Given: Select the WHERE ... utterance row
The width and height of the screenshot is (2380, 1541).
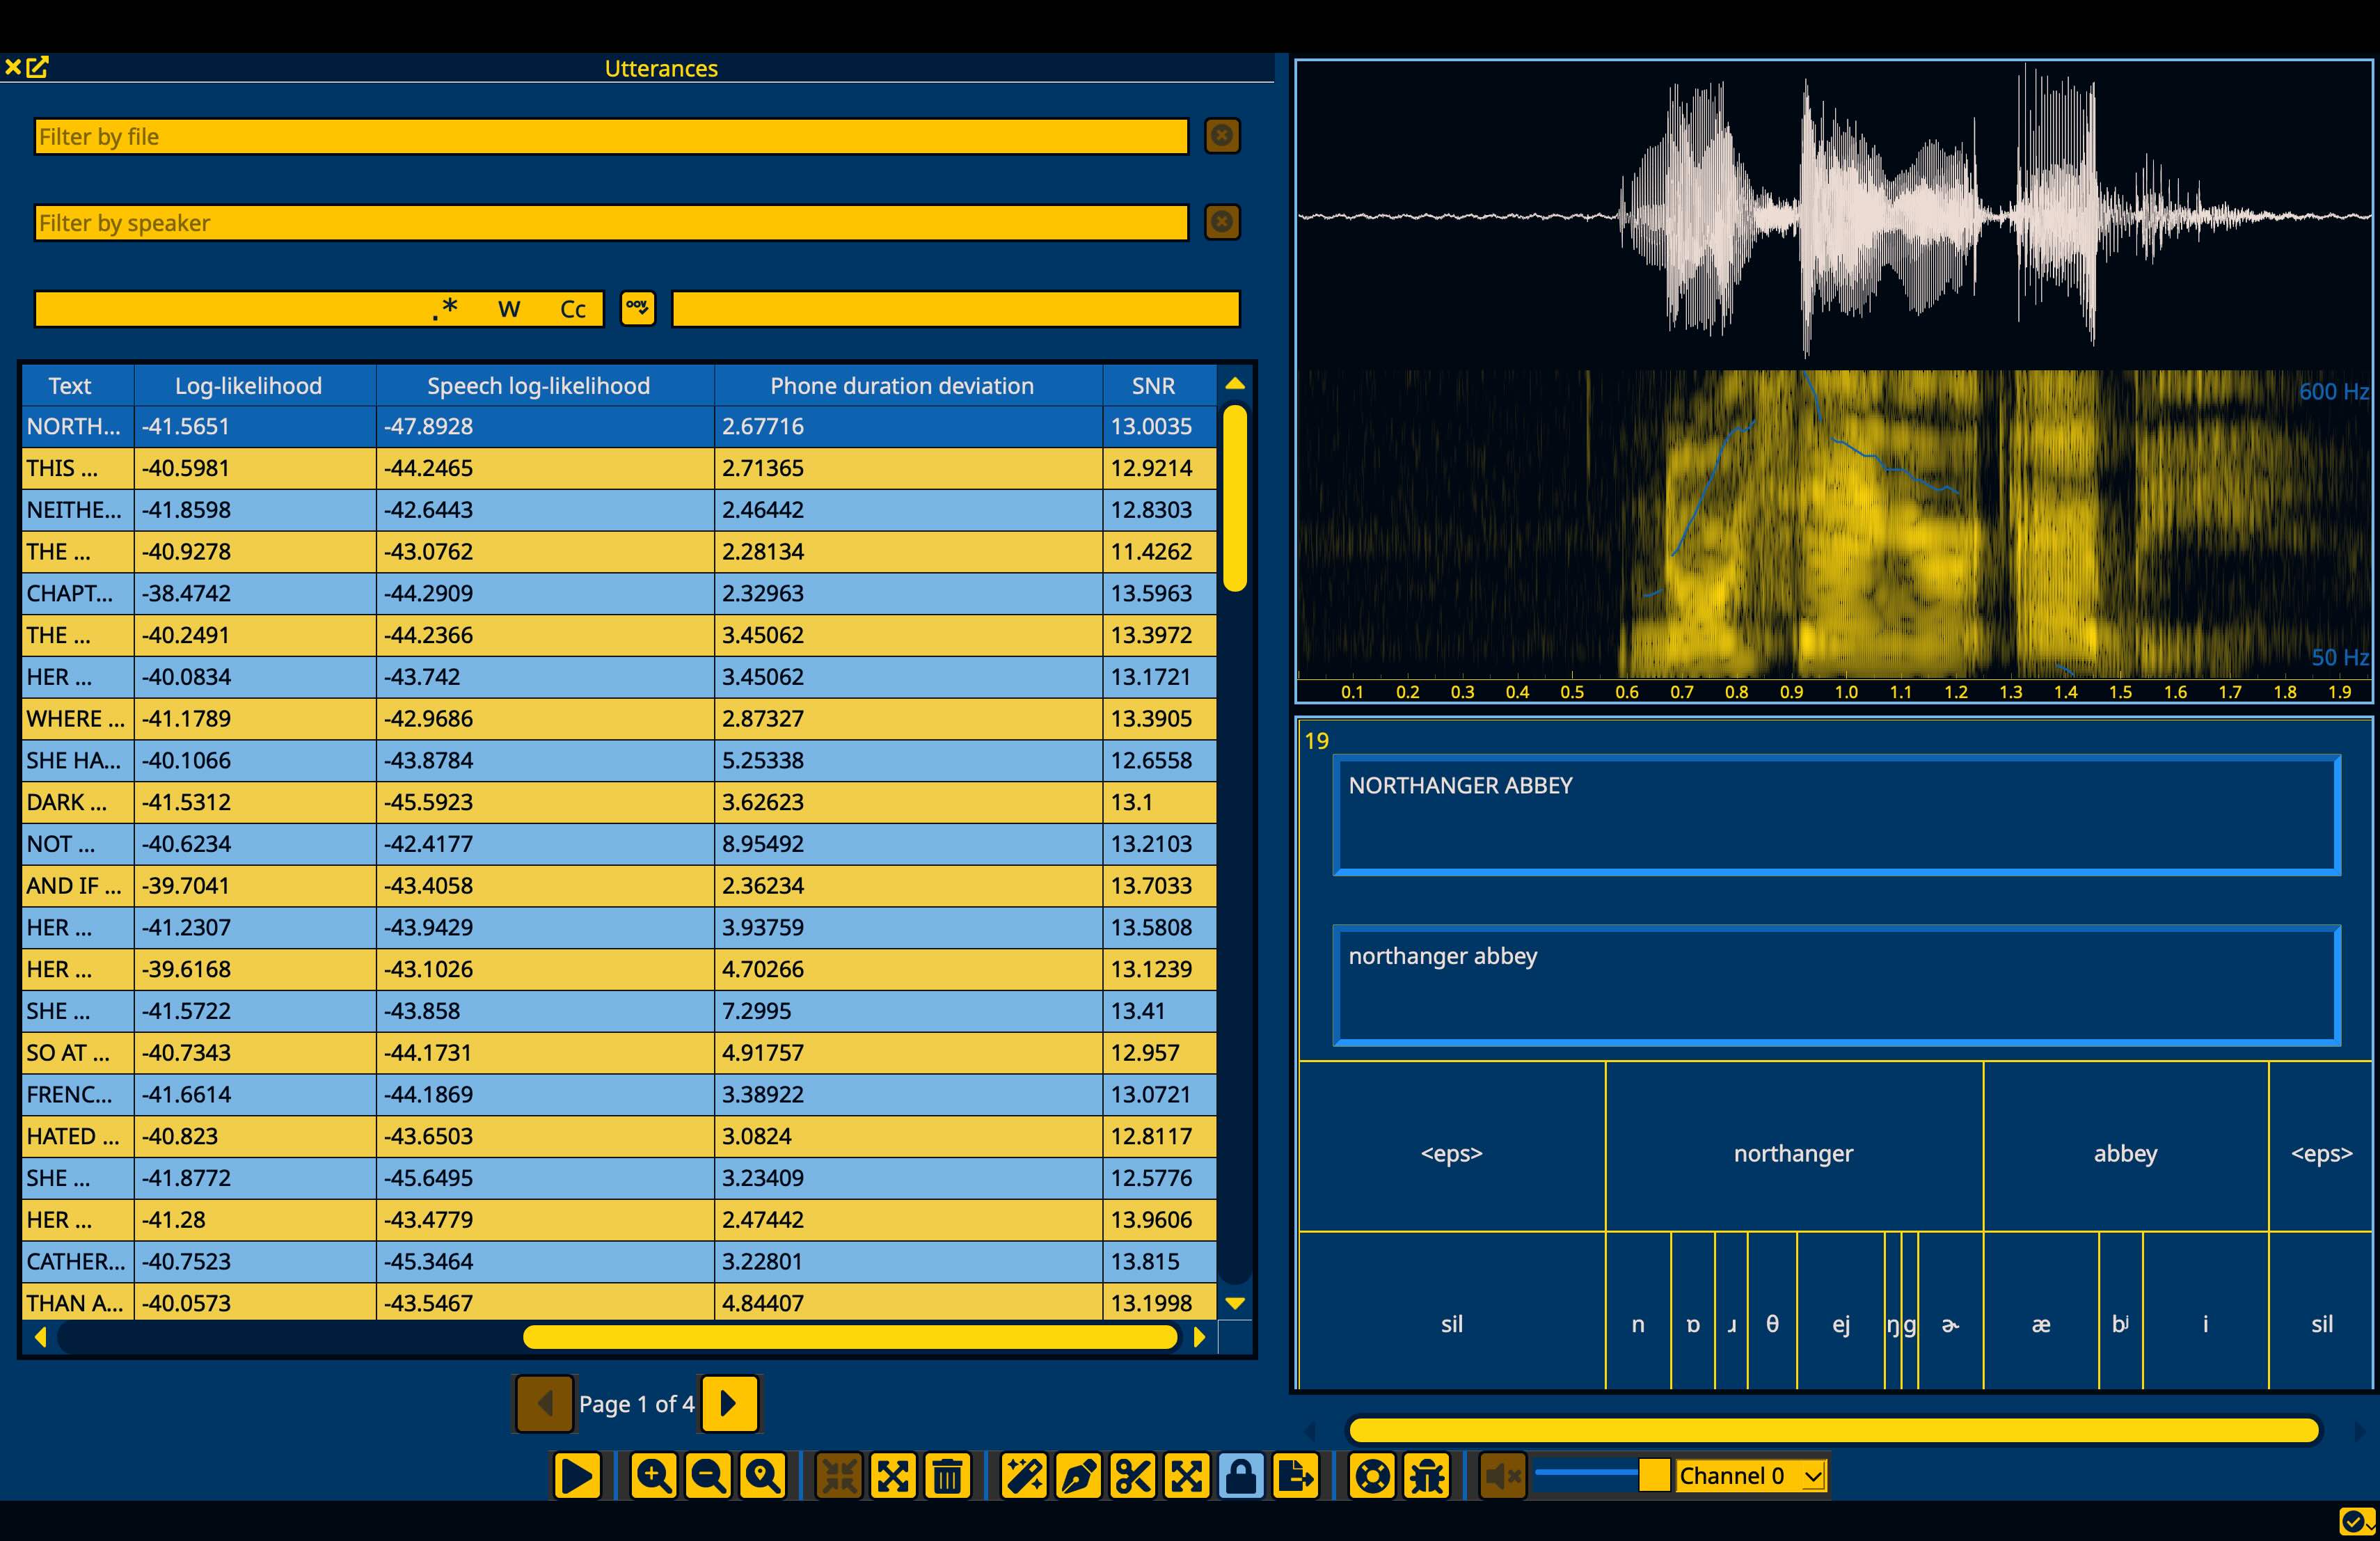Looking at the screenshot, I should (619, 719).
